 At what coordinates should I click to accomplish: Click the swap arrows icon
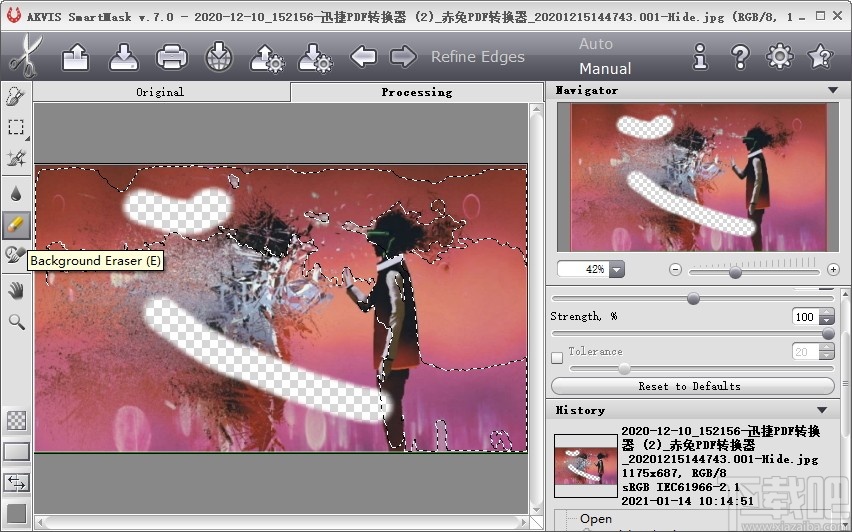(x=16, y=482)
